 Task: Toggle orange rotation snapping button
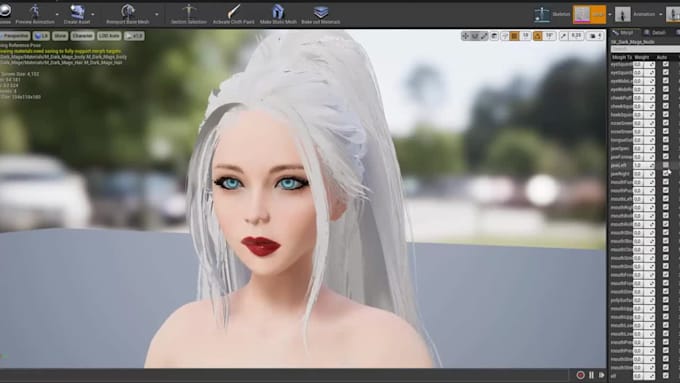tap(537, 36)
